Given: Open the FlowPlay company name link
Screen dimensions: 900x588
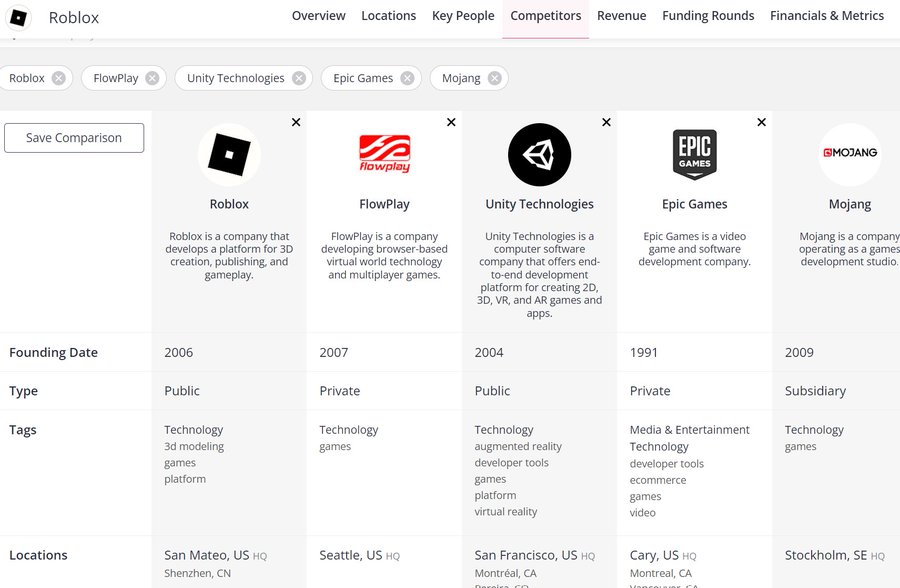Looking at the screenshot, I should [x=385, y=204].
